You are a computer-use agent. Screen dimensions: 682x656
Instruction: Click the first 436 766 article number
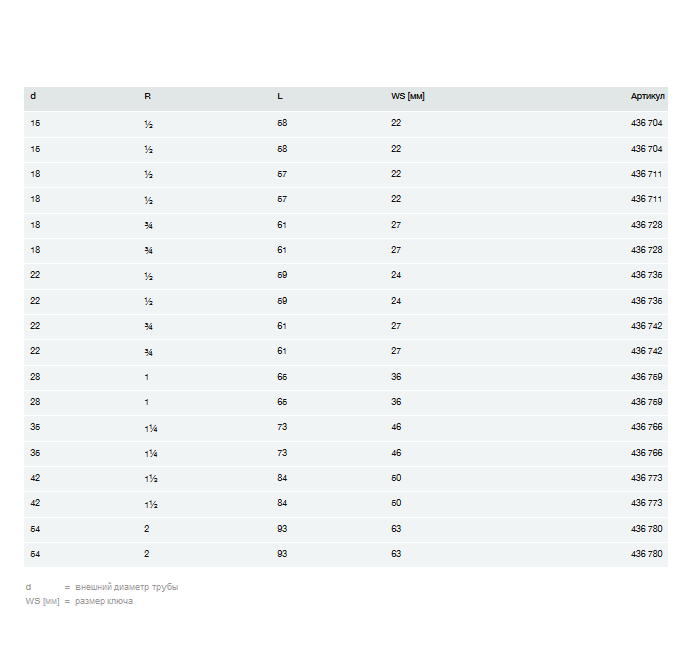(646, 427)
